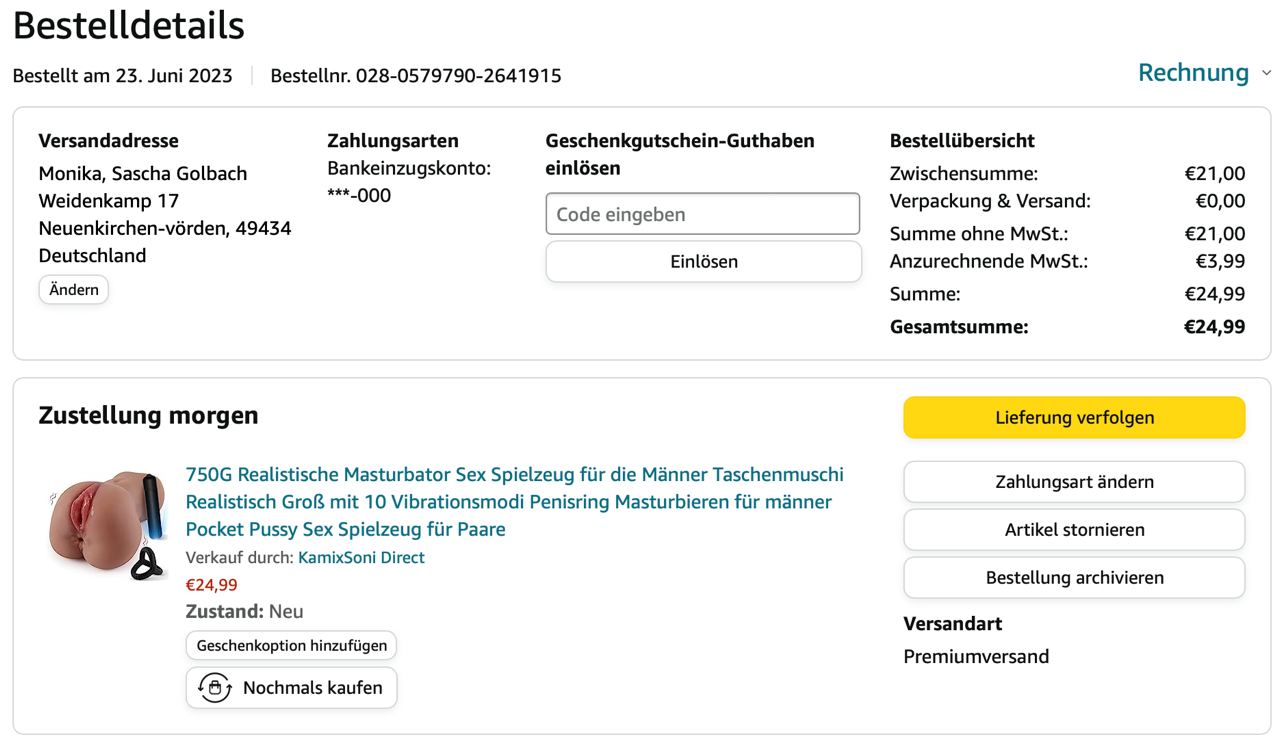The image size is (1280, 746).
Task: Open the 750G product title link
Action: pyautogui.click(x=514, y=501)
